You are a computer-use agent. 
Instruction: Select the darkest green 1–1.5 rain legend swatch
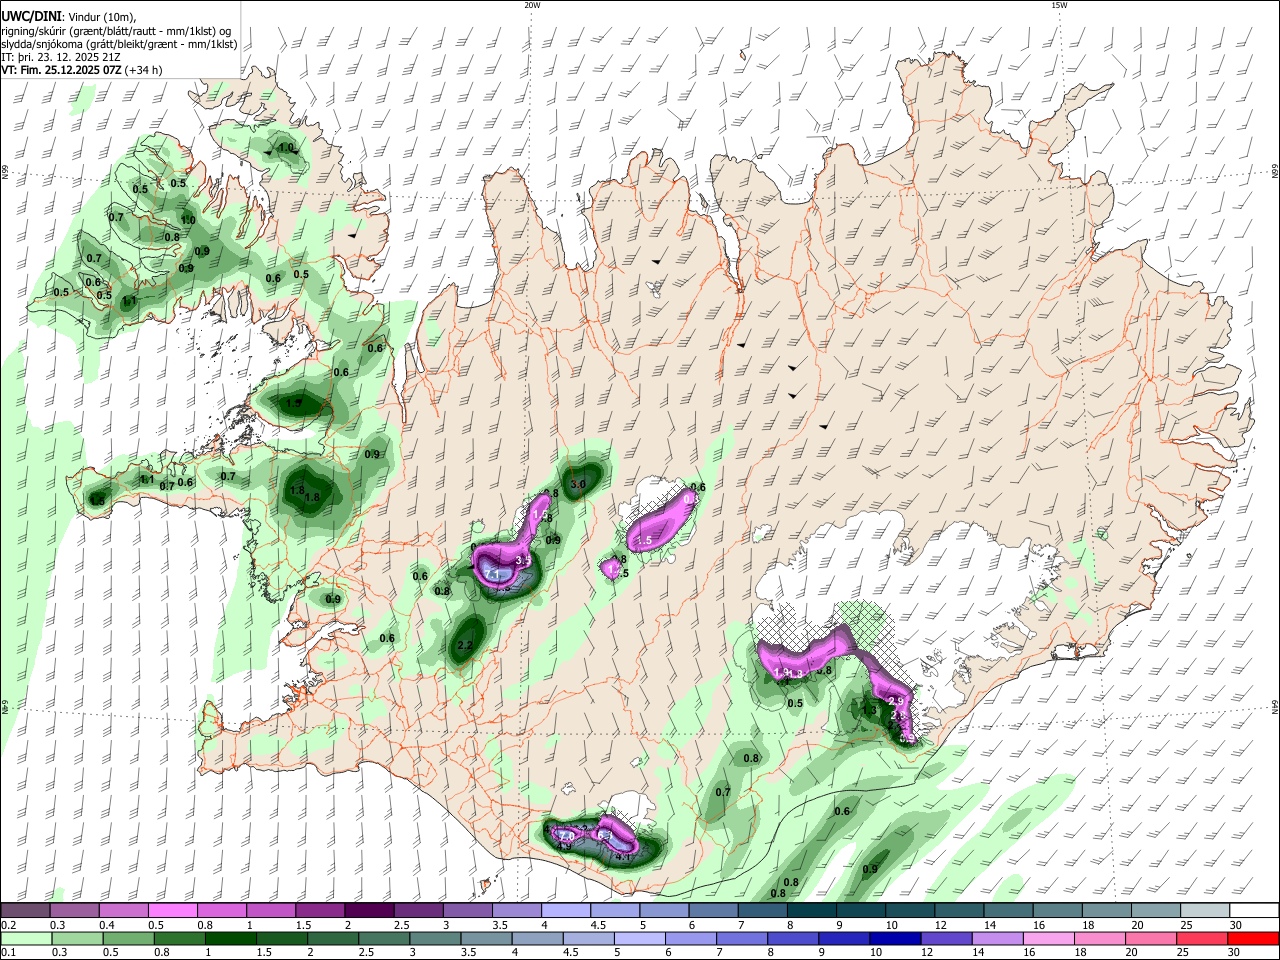pyautogui.click(x=231, y=938)
